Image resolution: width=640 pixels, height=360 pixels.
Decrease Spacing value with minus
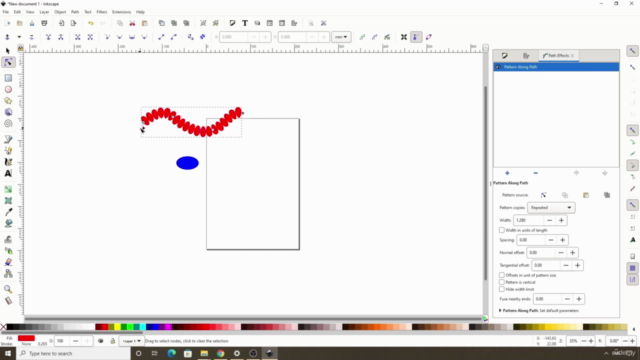click(x=551, y=240)
